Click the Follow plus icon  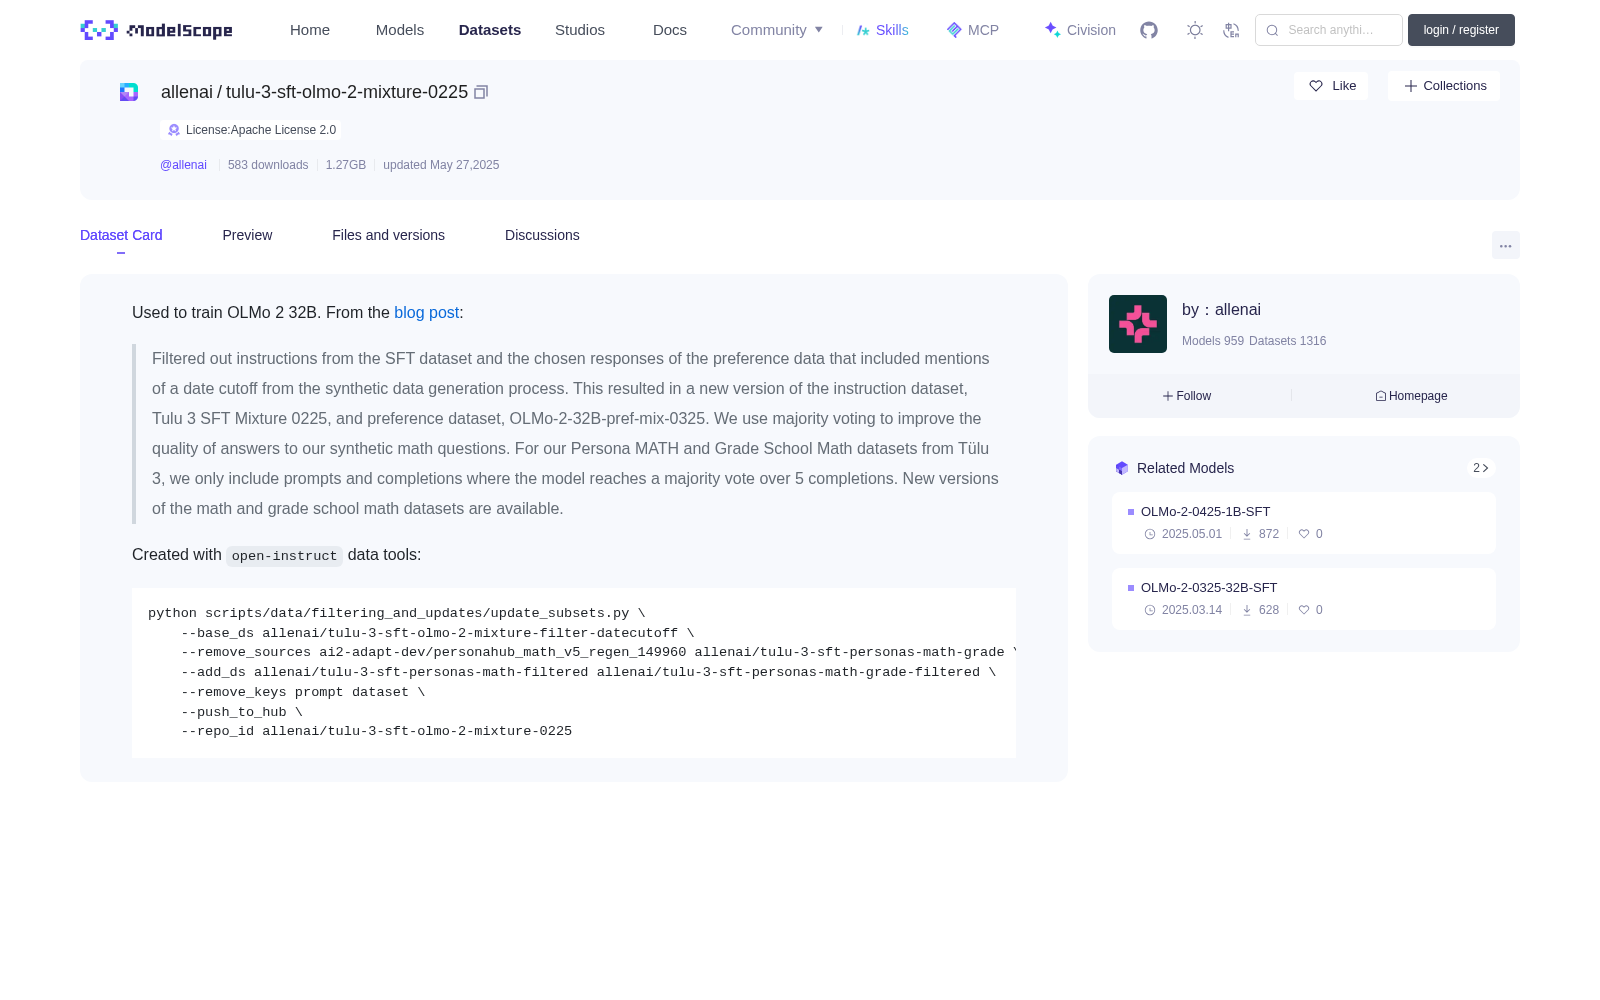click(x=1168, y=396)
